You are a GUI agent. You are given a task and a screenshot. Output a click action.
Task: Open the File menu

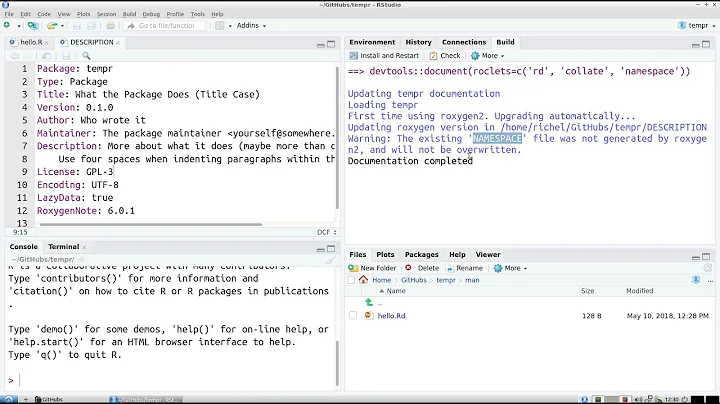(9, 14)
